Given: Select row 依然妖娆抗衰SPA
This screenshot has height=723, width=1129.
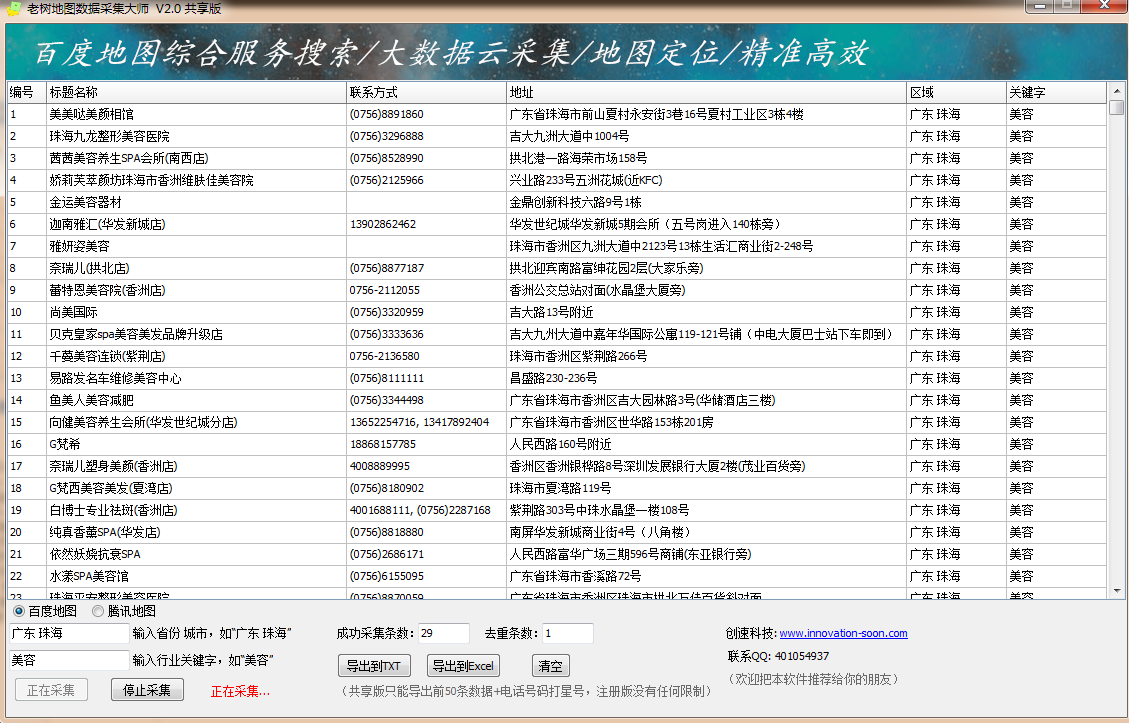Looking at the screenshot, I should 557,554.
